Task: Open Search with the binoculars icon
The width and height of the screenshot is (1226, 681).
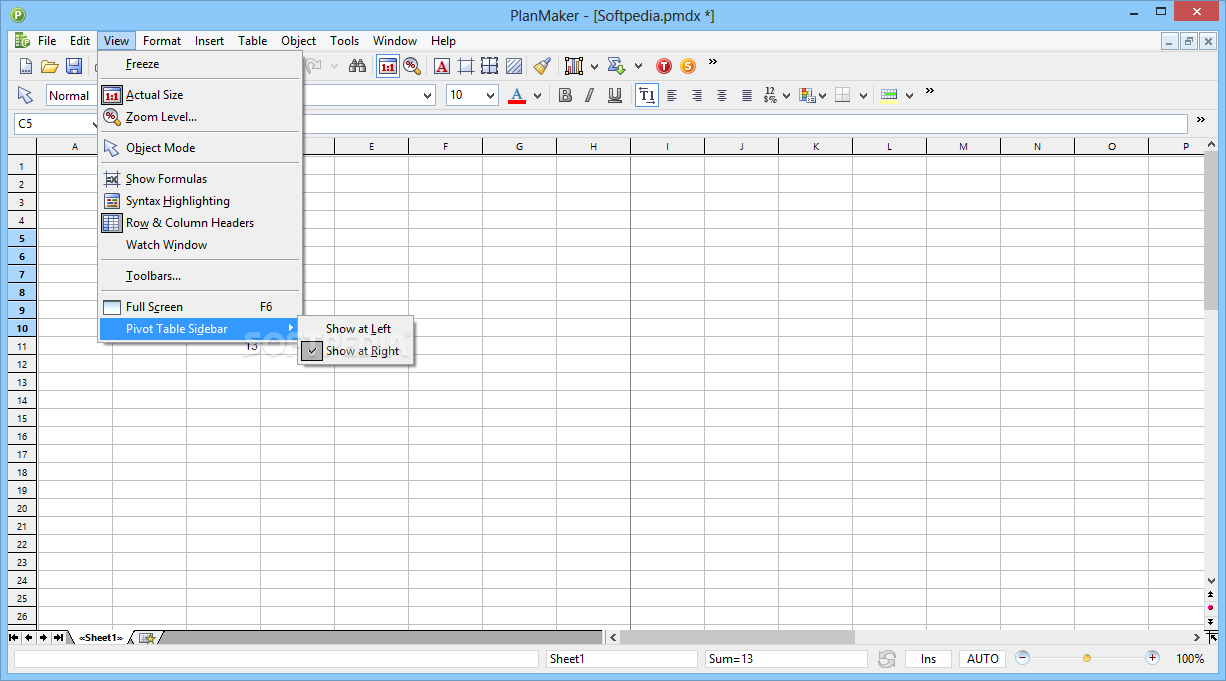Action: point(357,66)
